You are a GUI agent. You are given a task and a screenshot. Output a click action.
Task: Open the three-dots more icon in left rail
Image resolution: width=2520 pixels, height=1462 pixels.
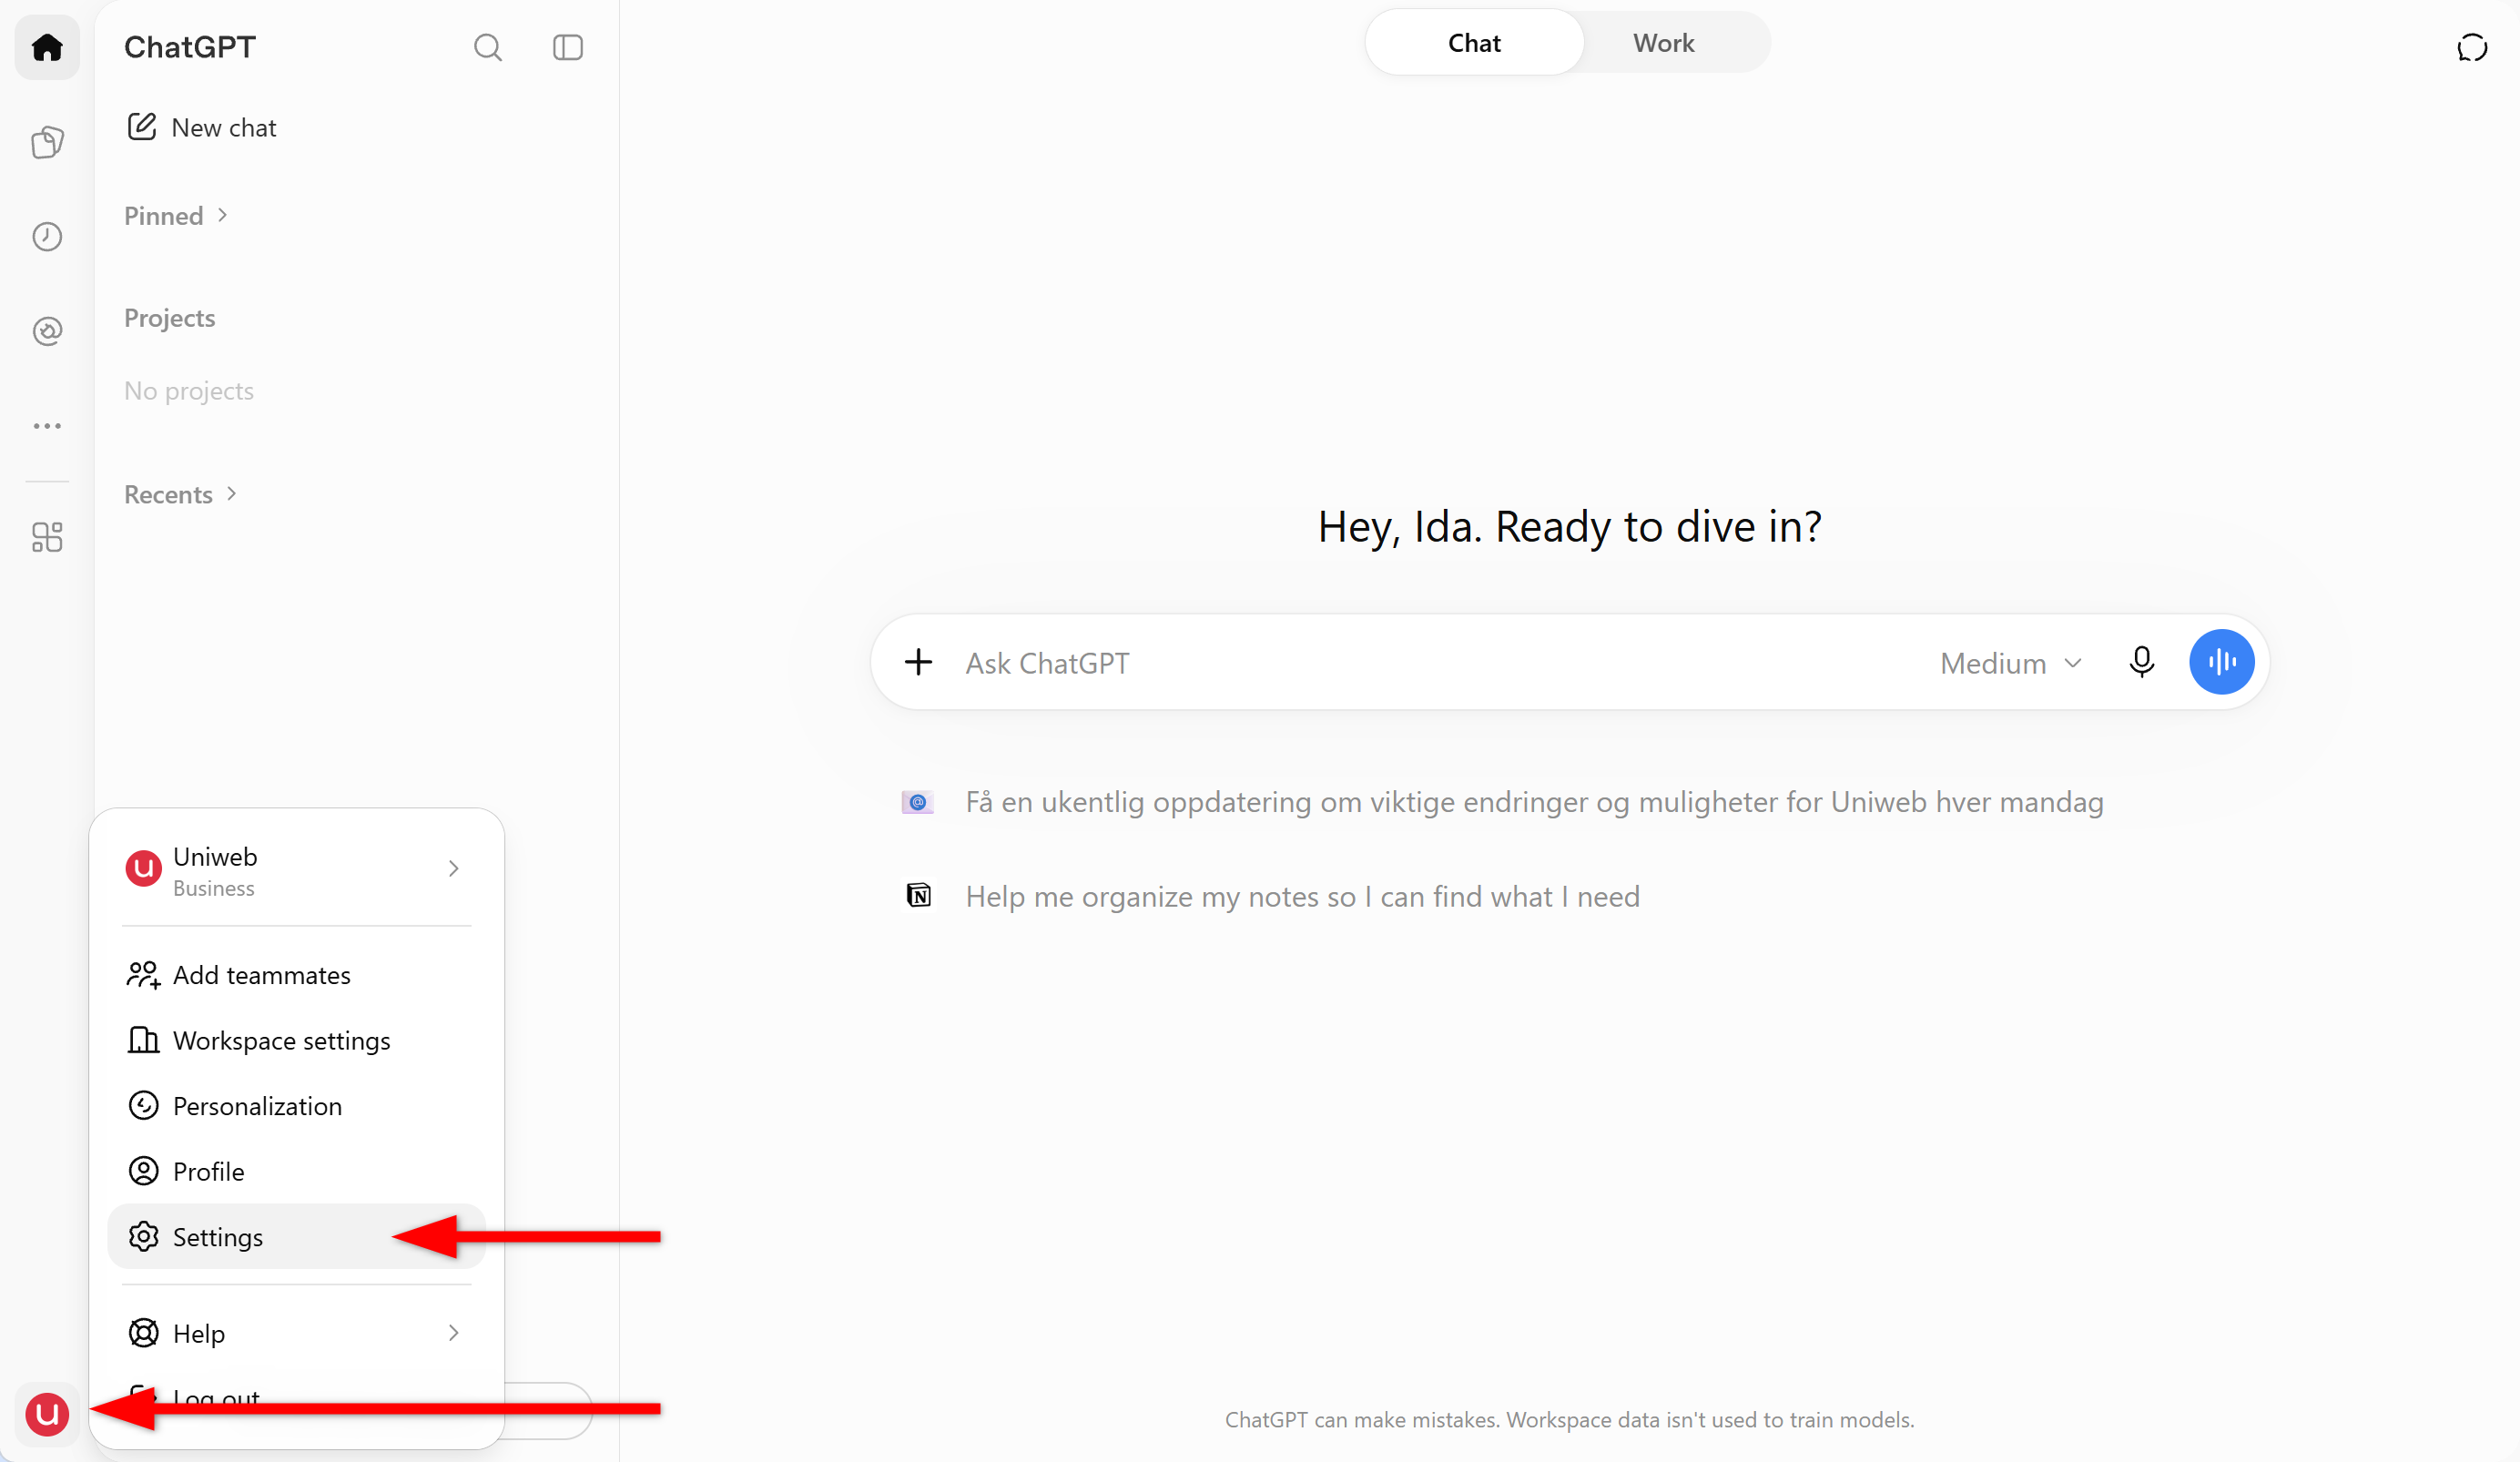[x=47, y=426]
